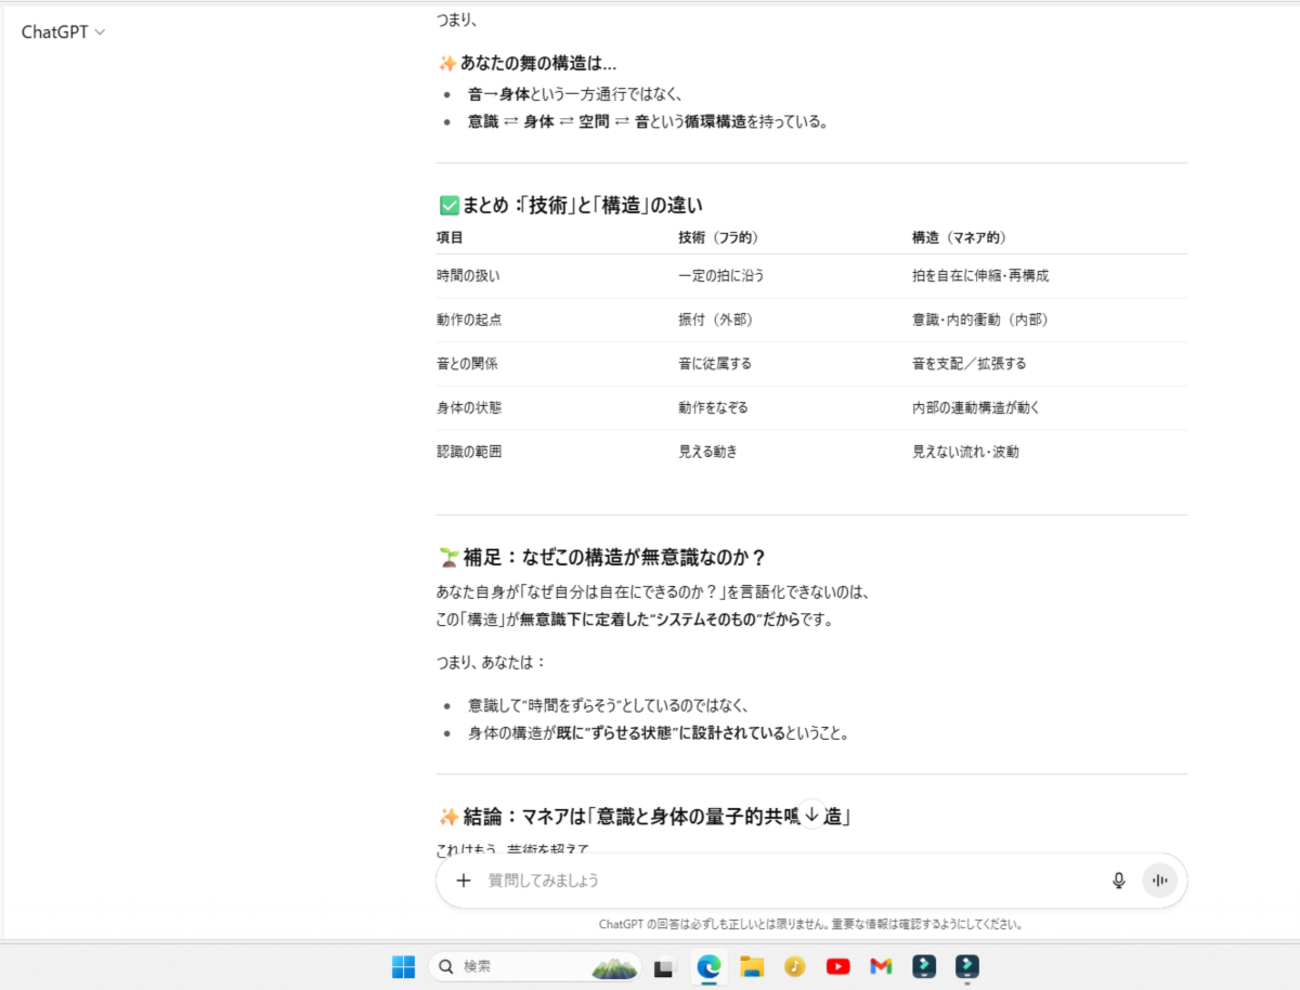Click the 構造（マネア的） table column header
Viewport: 1300px width, 990px height.
(x=958, y=237)
